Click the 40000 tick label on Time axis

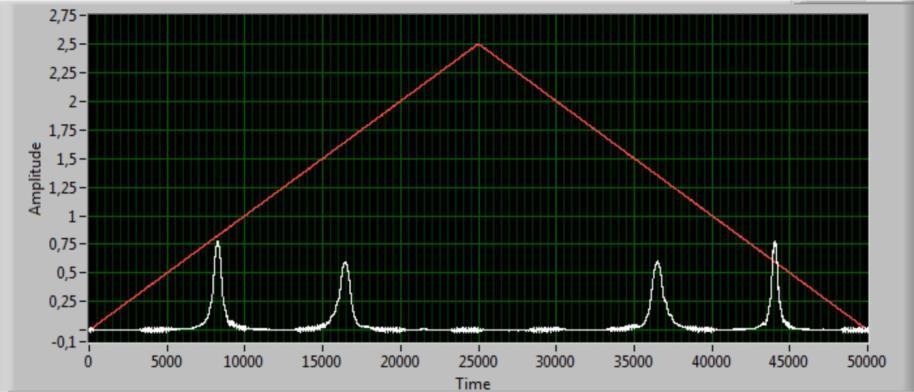712,362
